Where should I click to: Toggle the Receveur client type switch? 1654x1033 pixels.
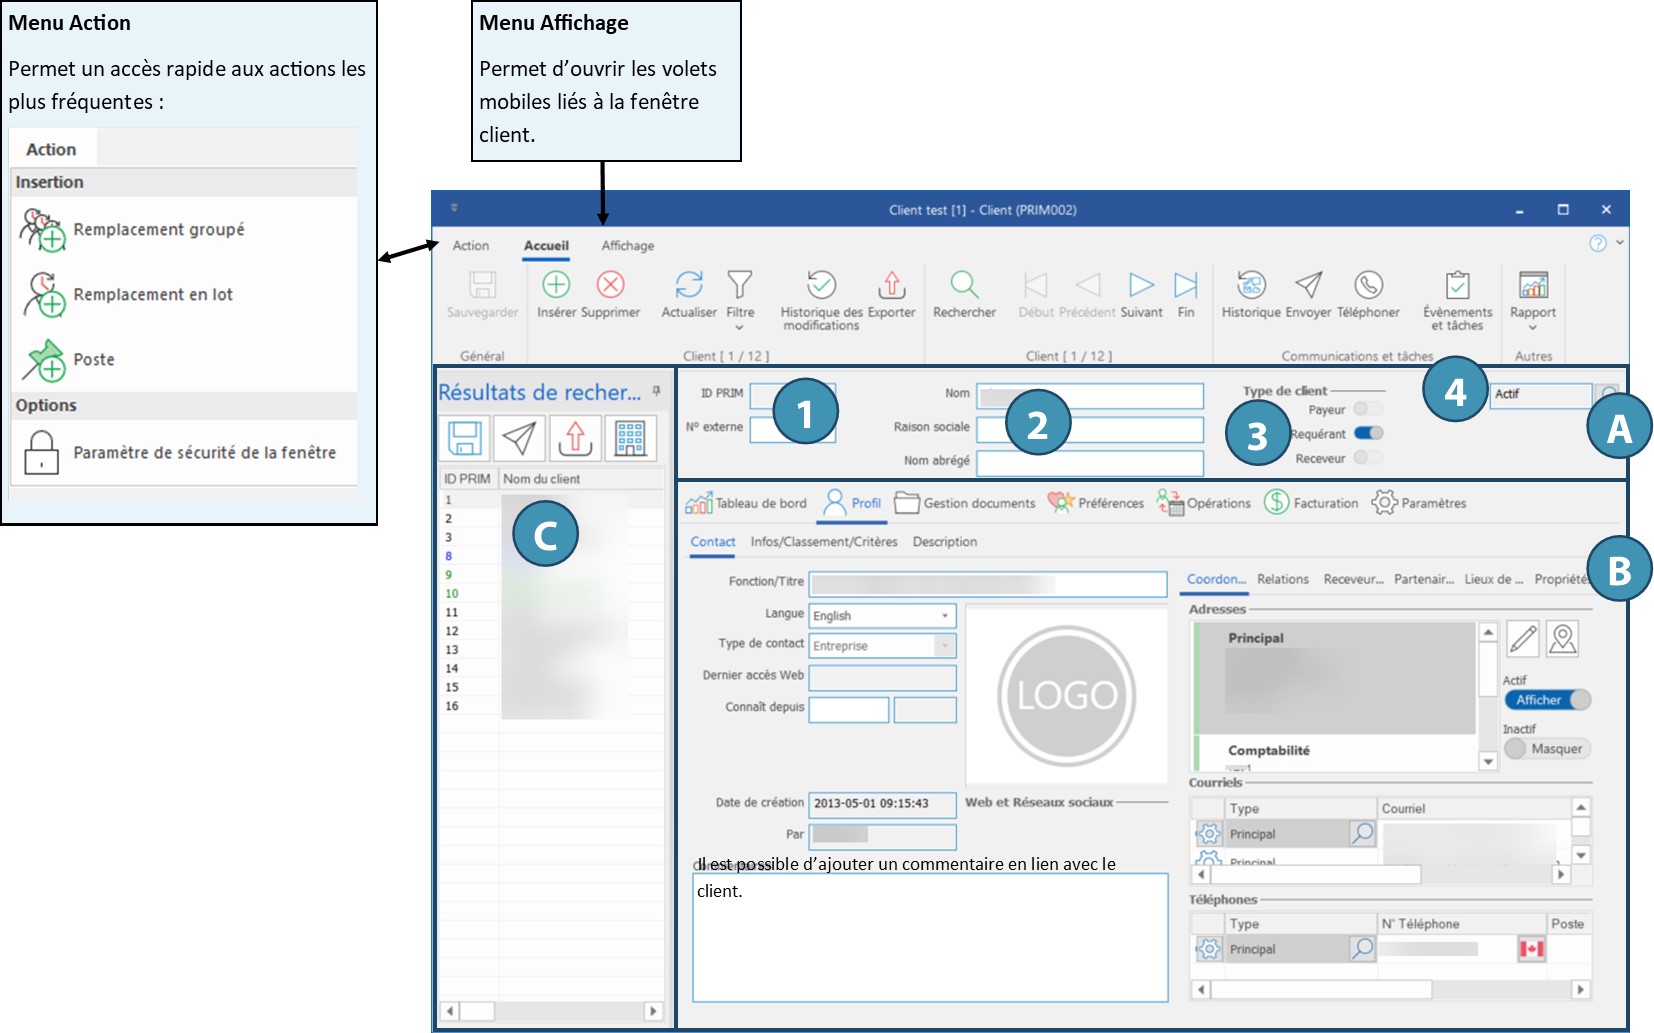pos(1367,458)
